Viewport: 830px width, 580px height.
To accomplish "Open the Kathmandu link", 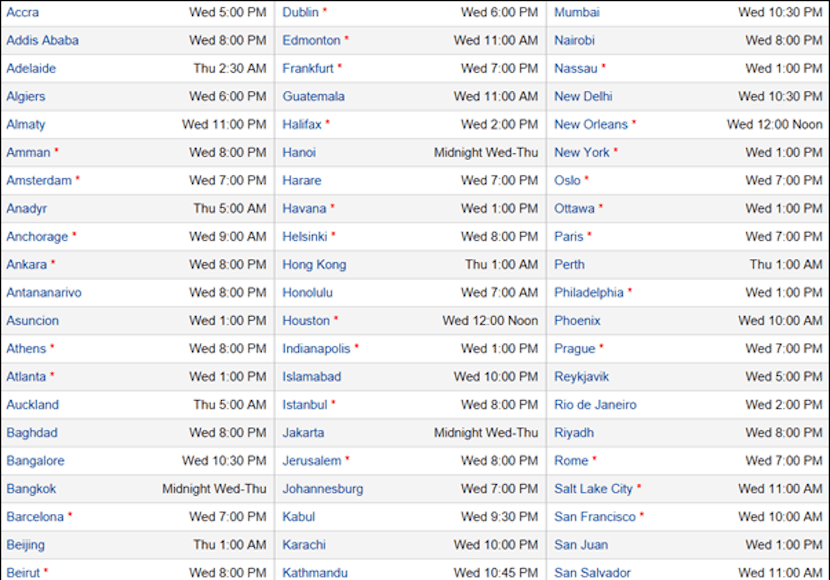I will pyautogui.click(x=315, y=573).
